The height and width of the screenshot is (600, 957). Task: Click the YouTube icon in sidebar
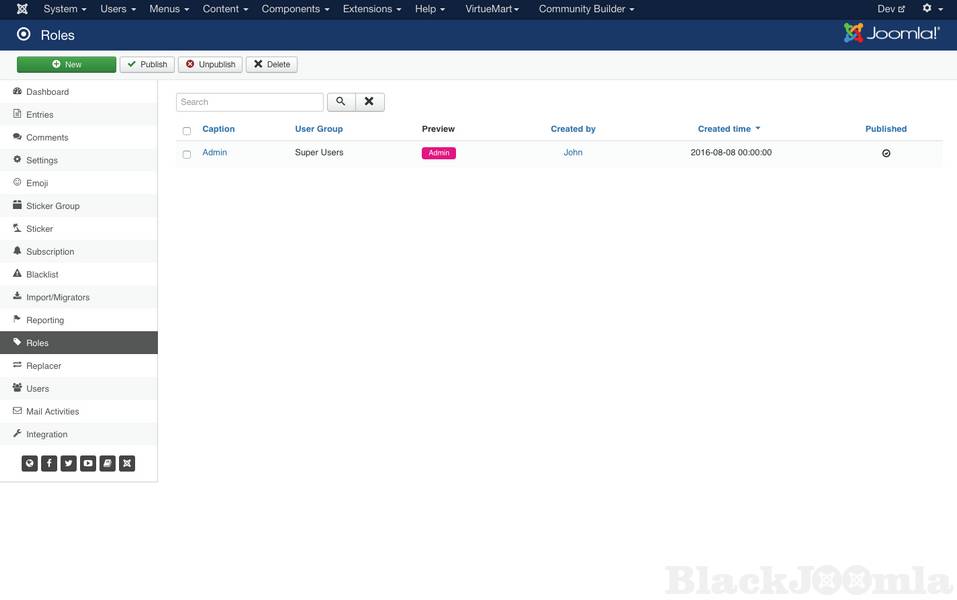tap(88, 464)
